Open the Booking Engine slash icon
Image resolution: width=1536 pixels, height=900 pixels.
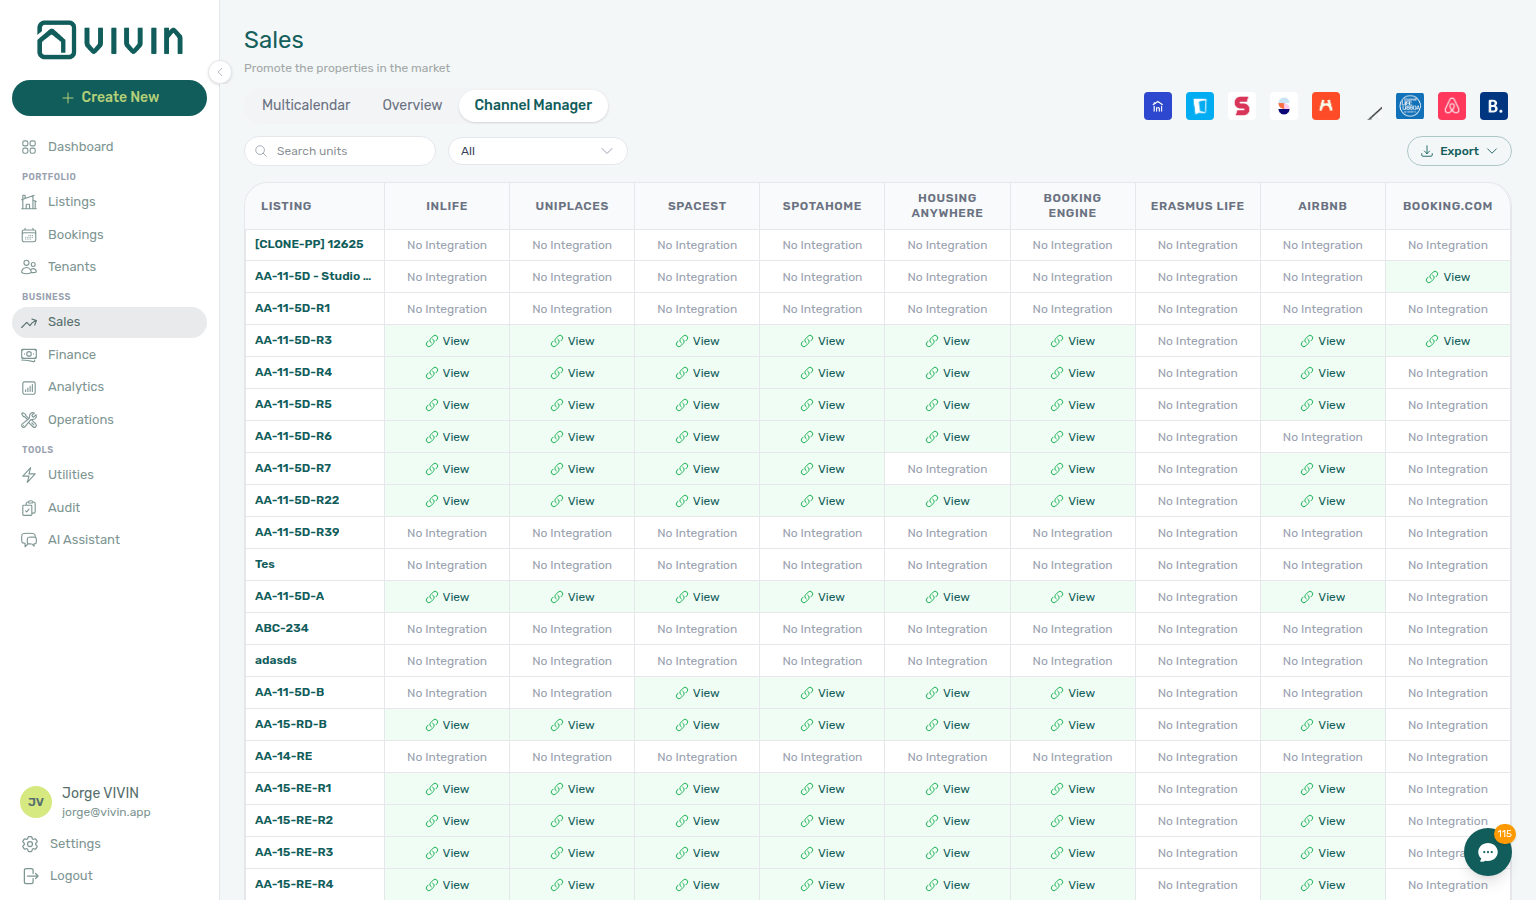coord(1375,113)
